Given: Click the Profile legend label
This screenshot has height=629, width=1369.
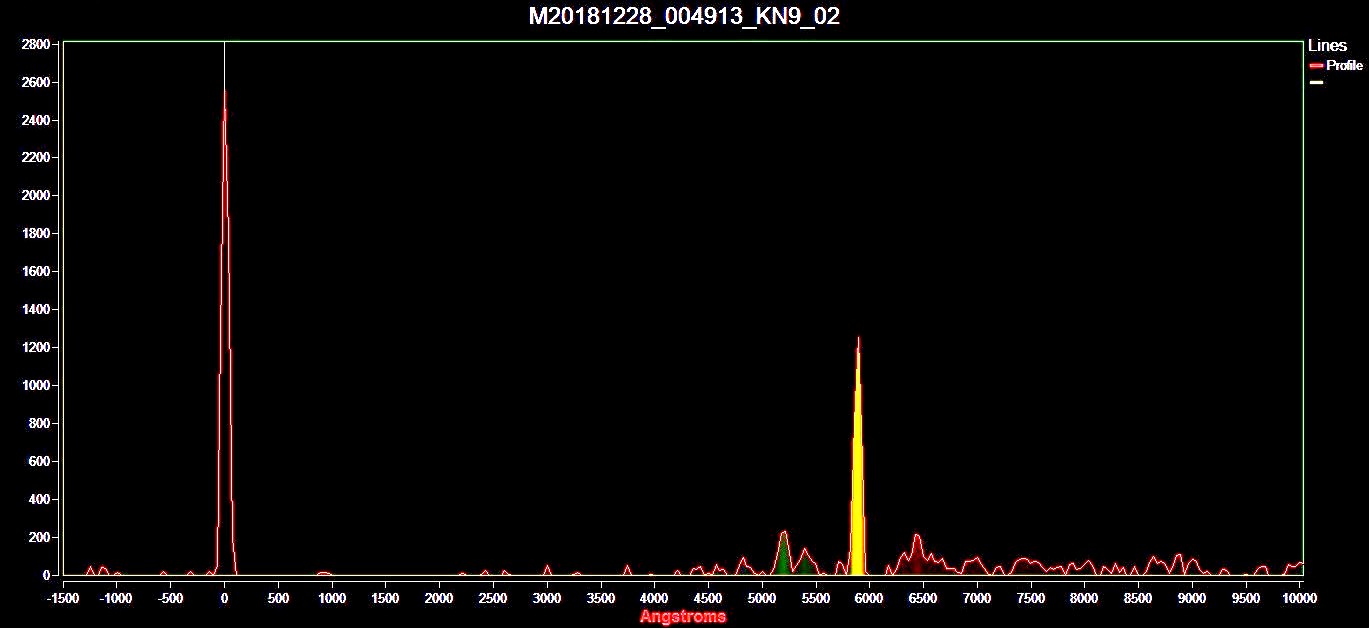Looking at the screenshot, I should [1344, 65].
